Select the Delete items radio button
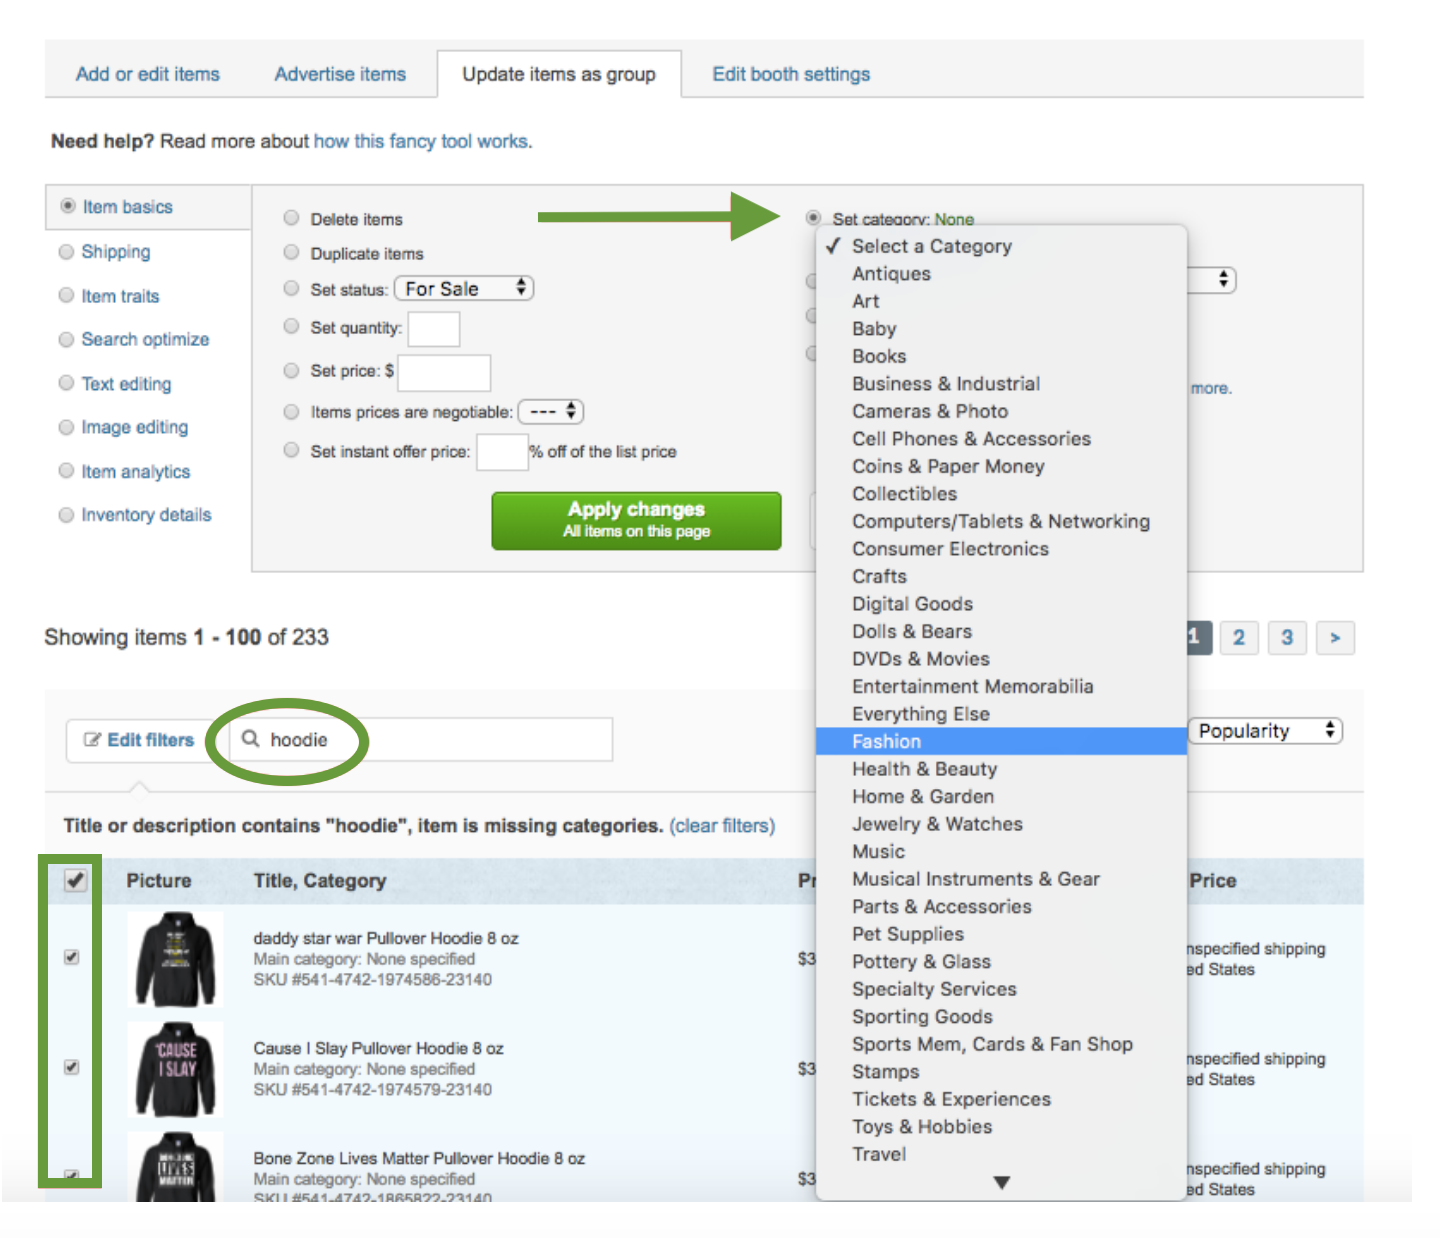 coord(291,218)
